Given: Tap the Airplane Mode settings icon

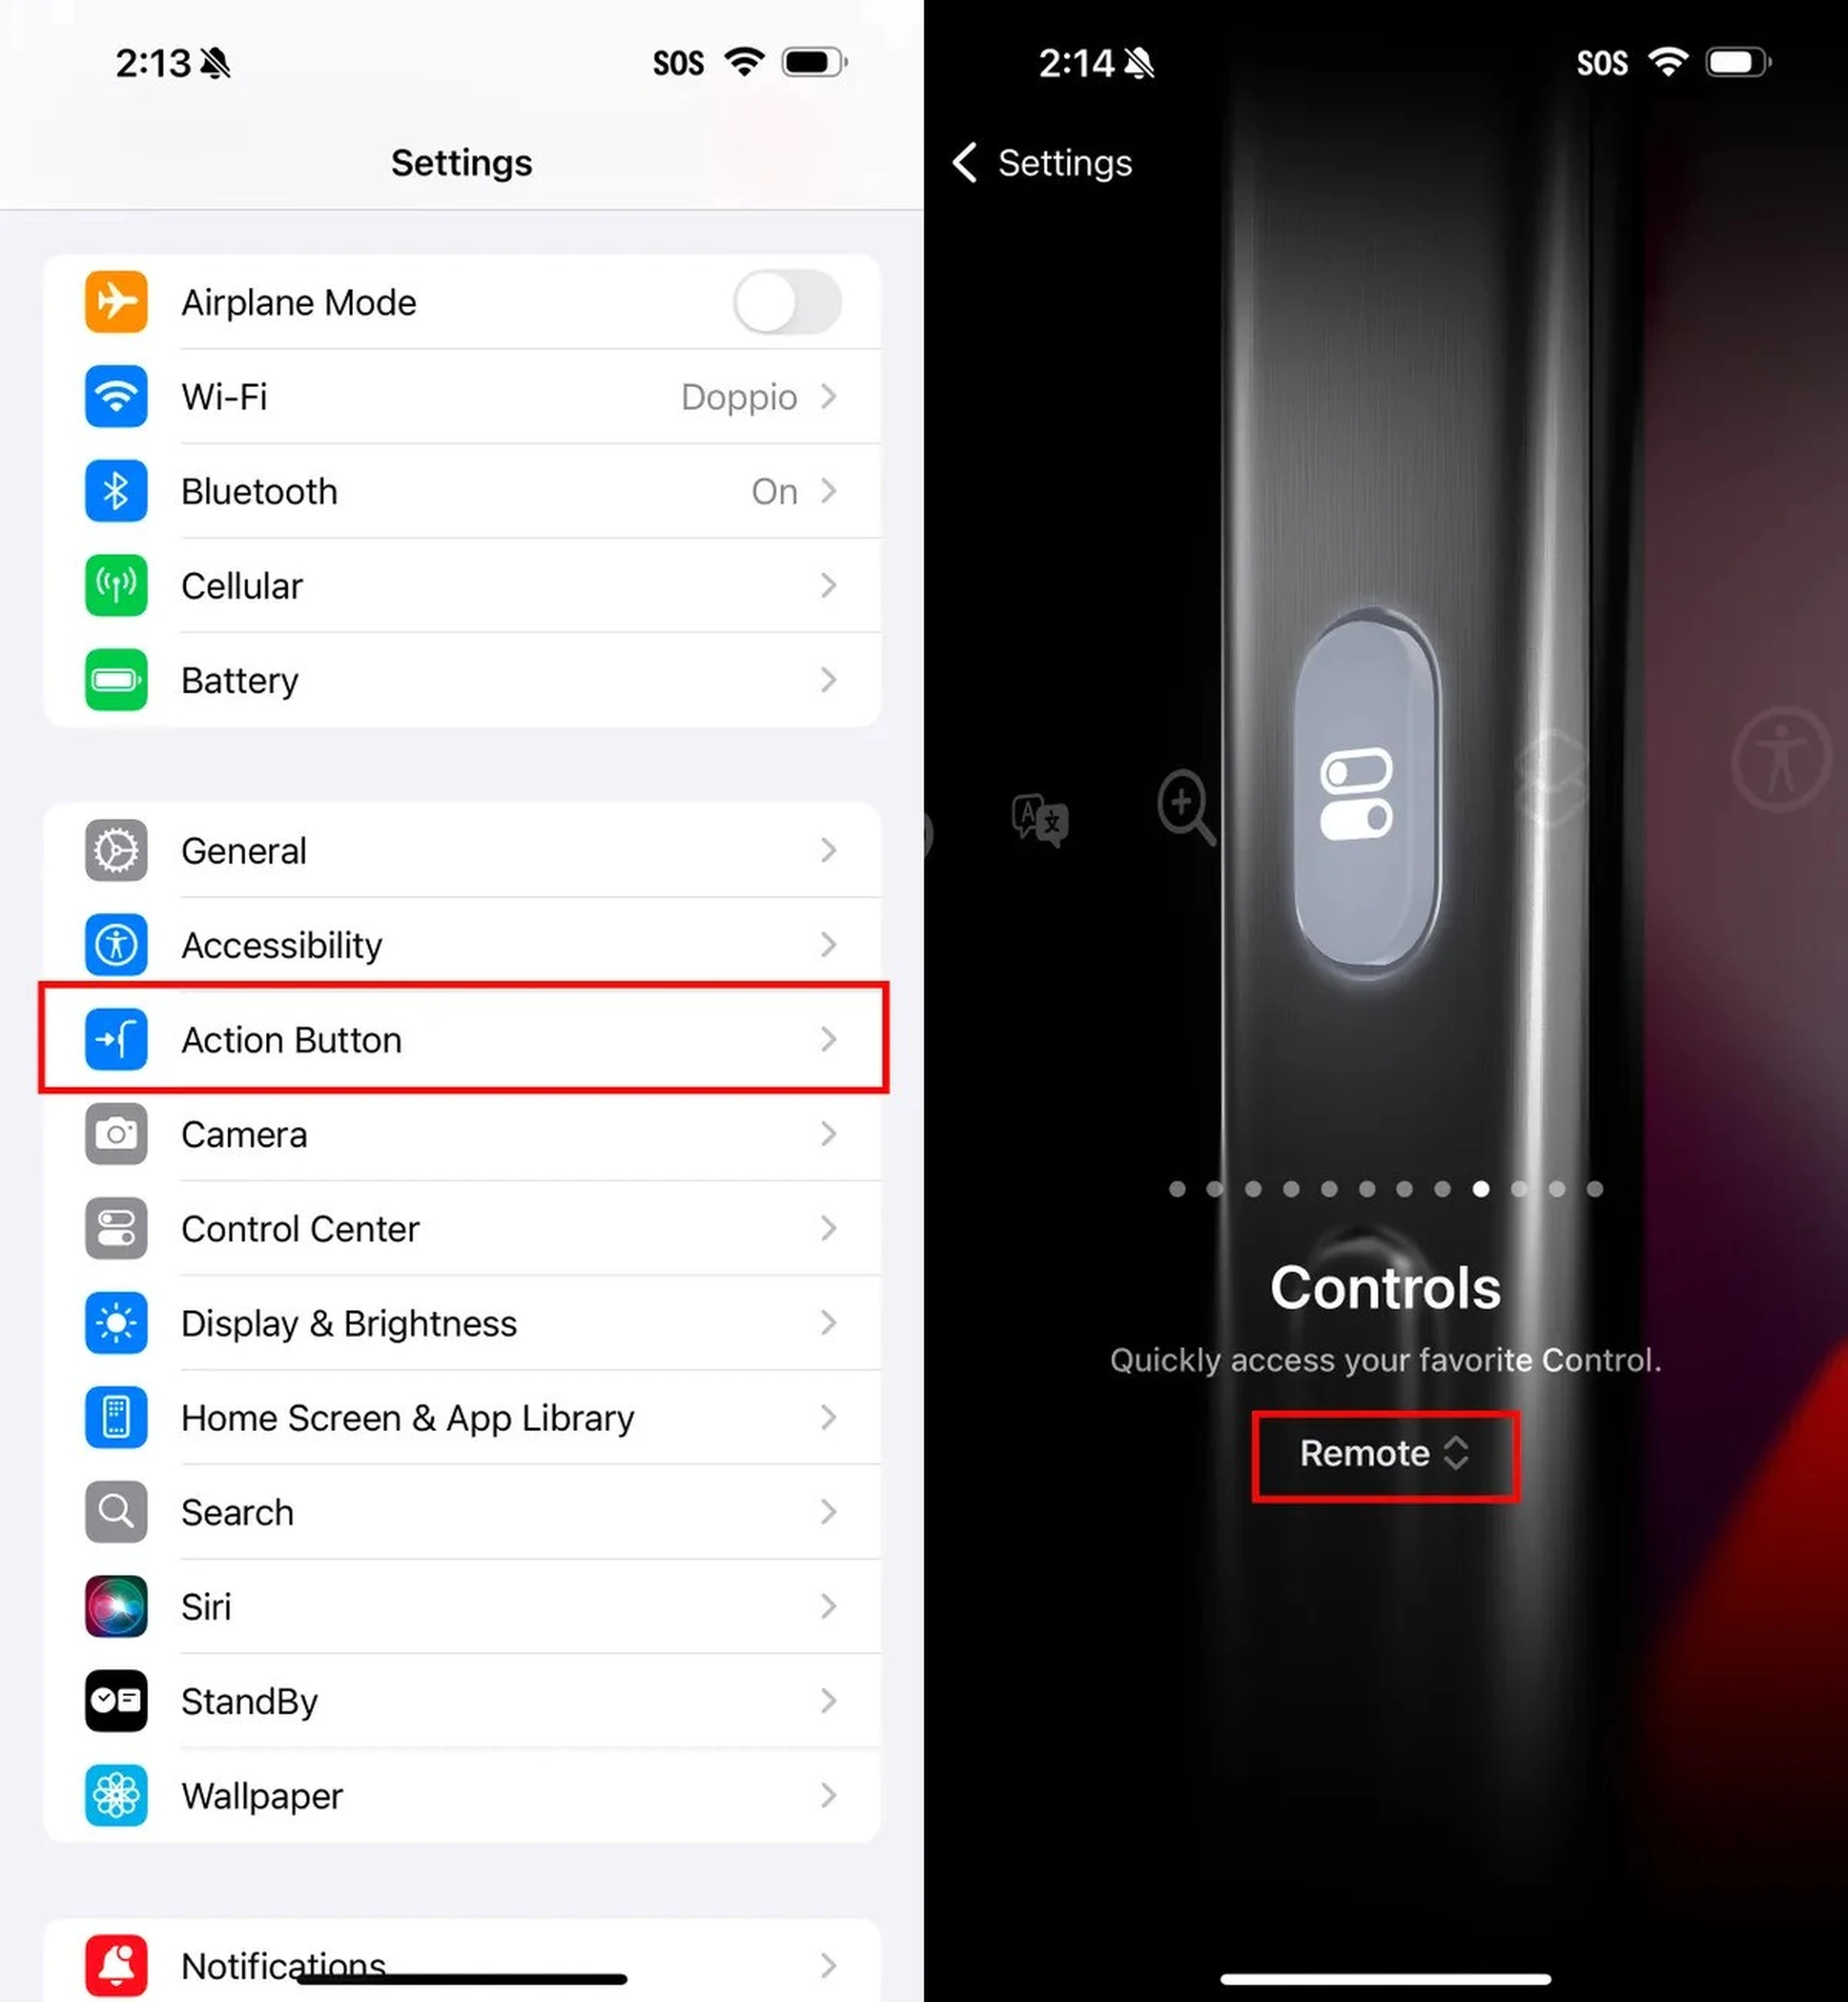Looking at the screenshot, I should point(116,301).
